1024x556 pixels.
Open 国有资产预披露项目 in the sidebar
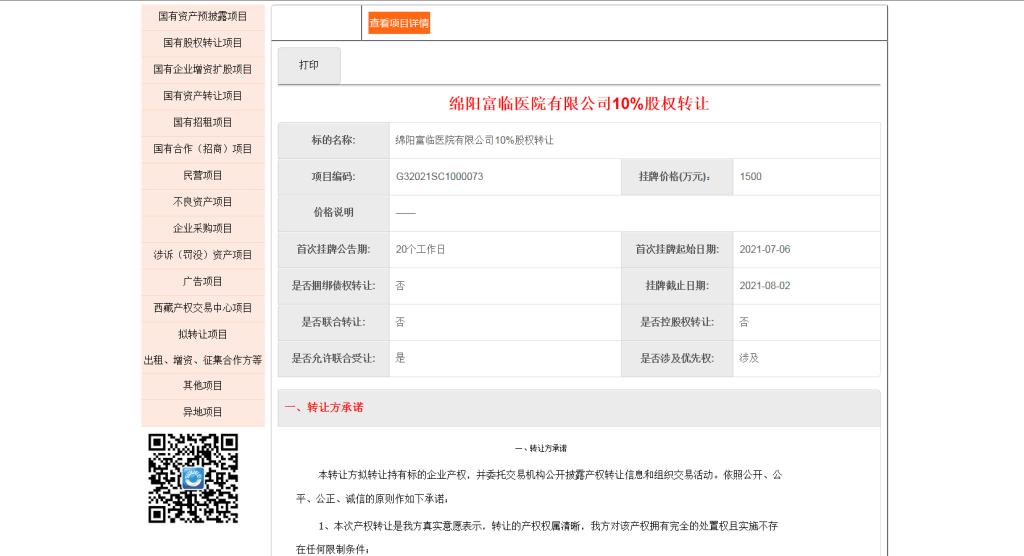(x=203, y=17)
